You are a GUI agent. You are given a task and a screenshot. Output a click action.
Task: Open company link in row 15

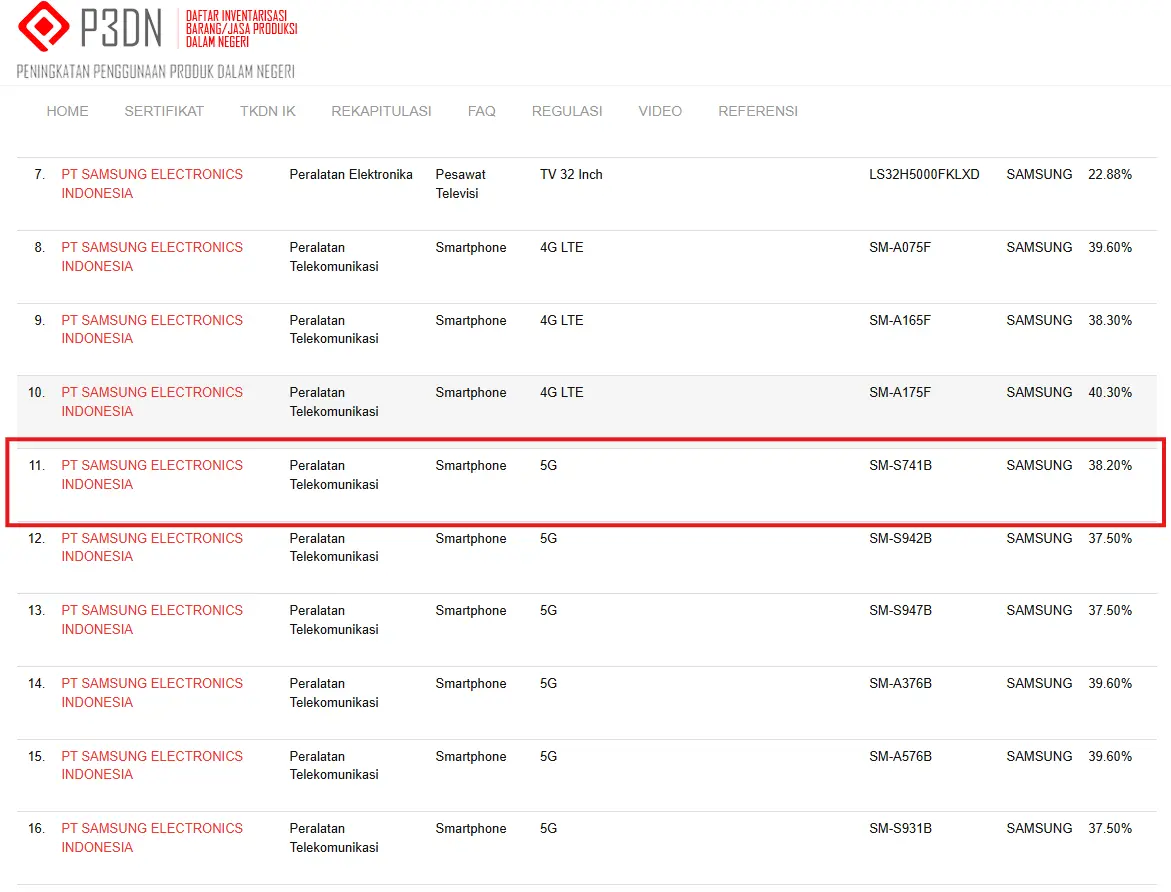[152, 766]
